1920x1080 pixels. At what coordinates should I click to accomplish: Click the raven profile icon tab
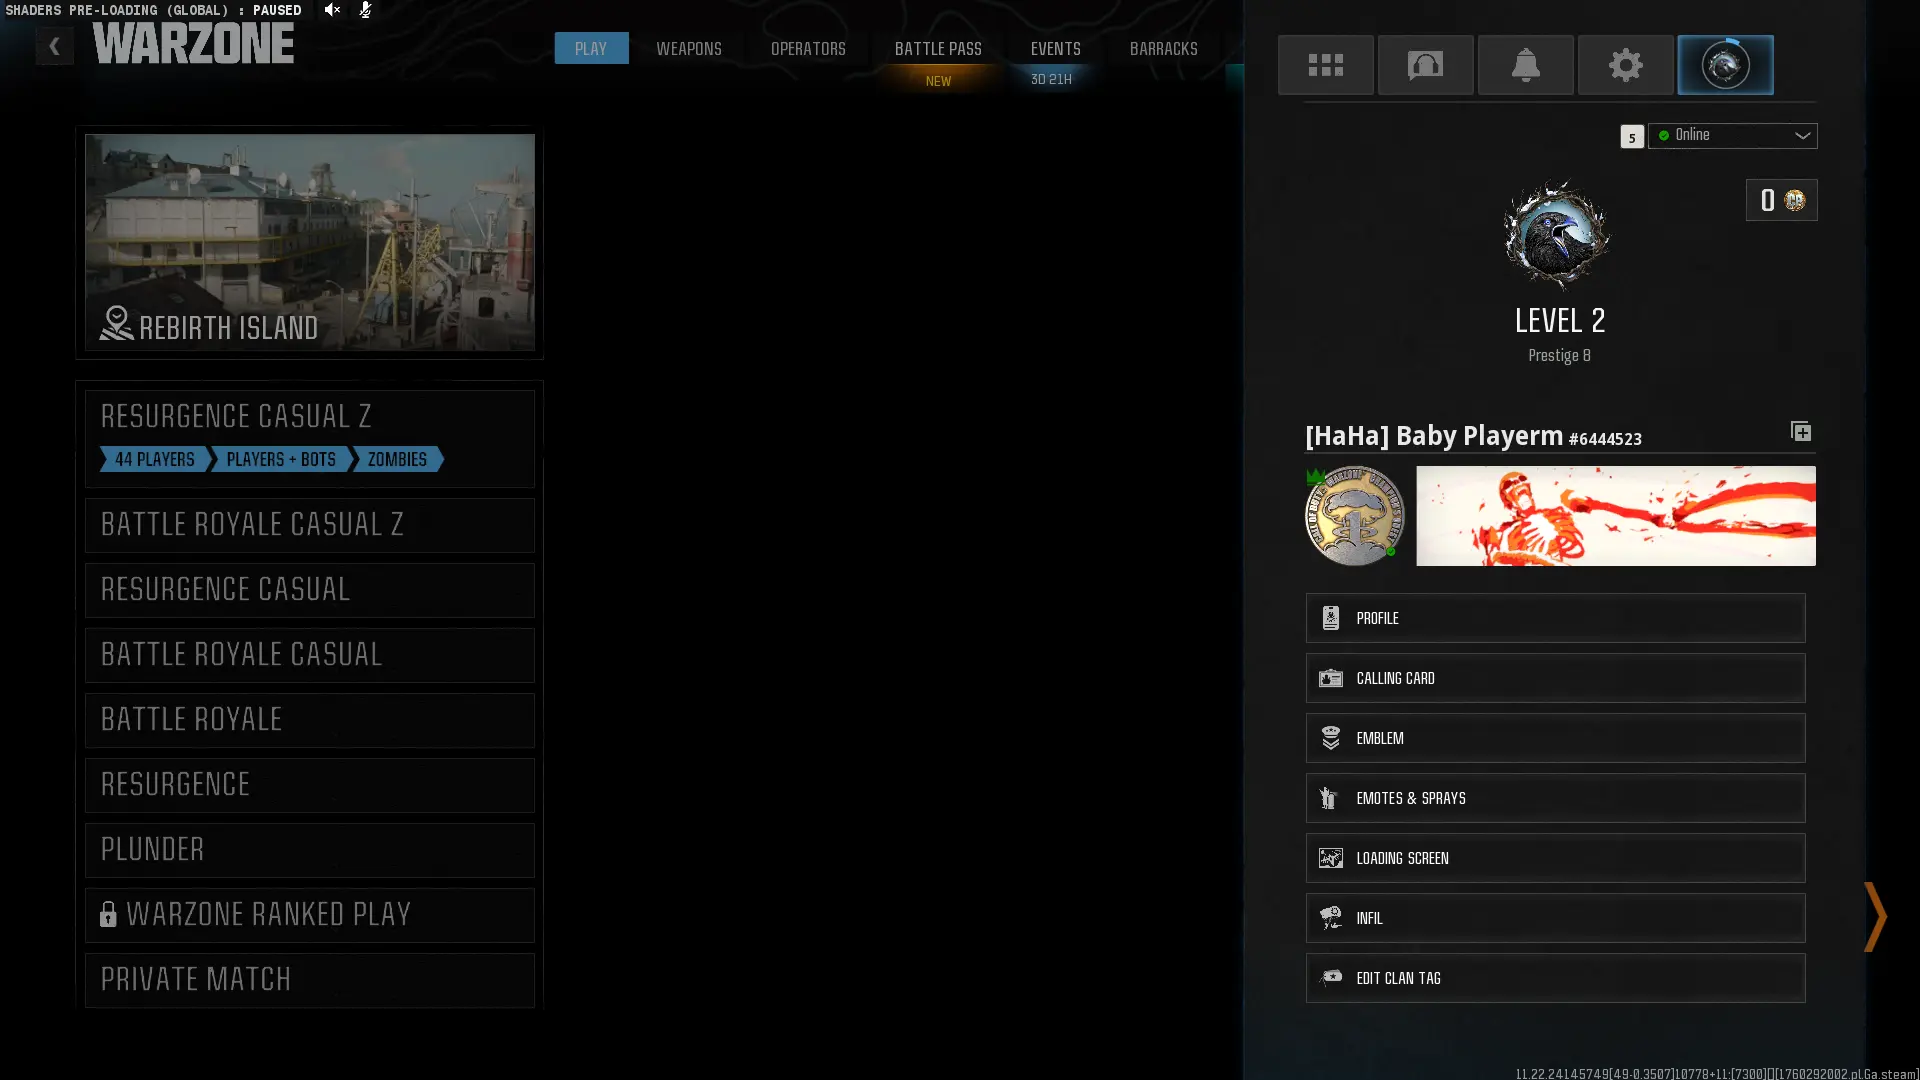point(1725,65)
